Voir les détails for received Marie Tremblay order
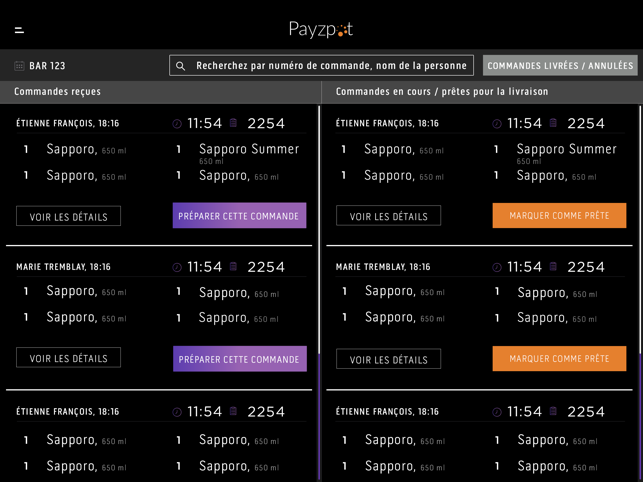Screen dimensions: 643x482 click(x=68, y=358)
